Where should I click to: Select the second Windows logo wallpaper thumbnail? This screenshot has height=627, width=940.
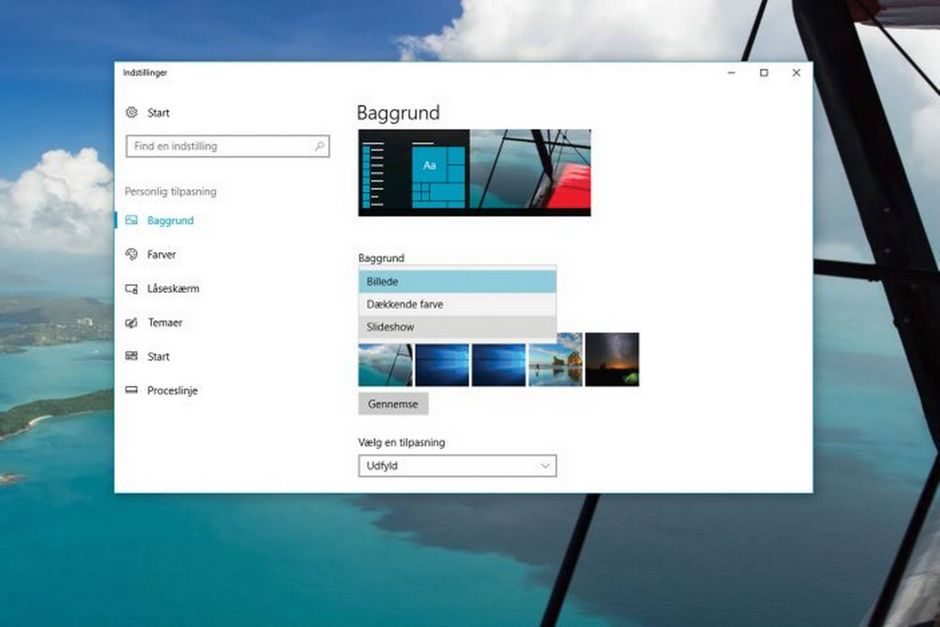click(x=499, y=364)
